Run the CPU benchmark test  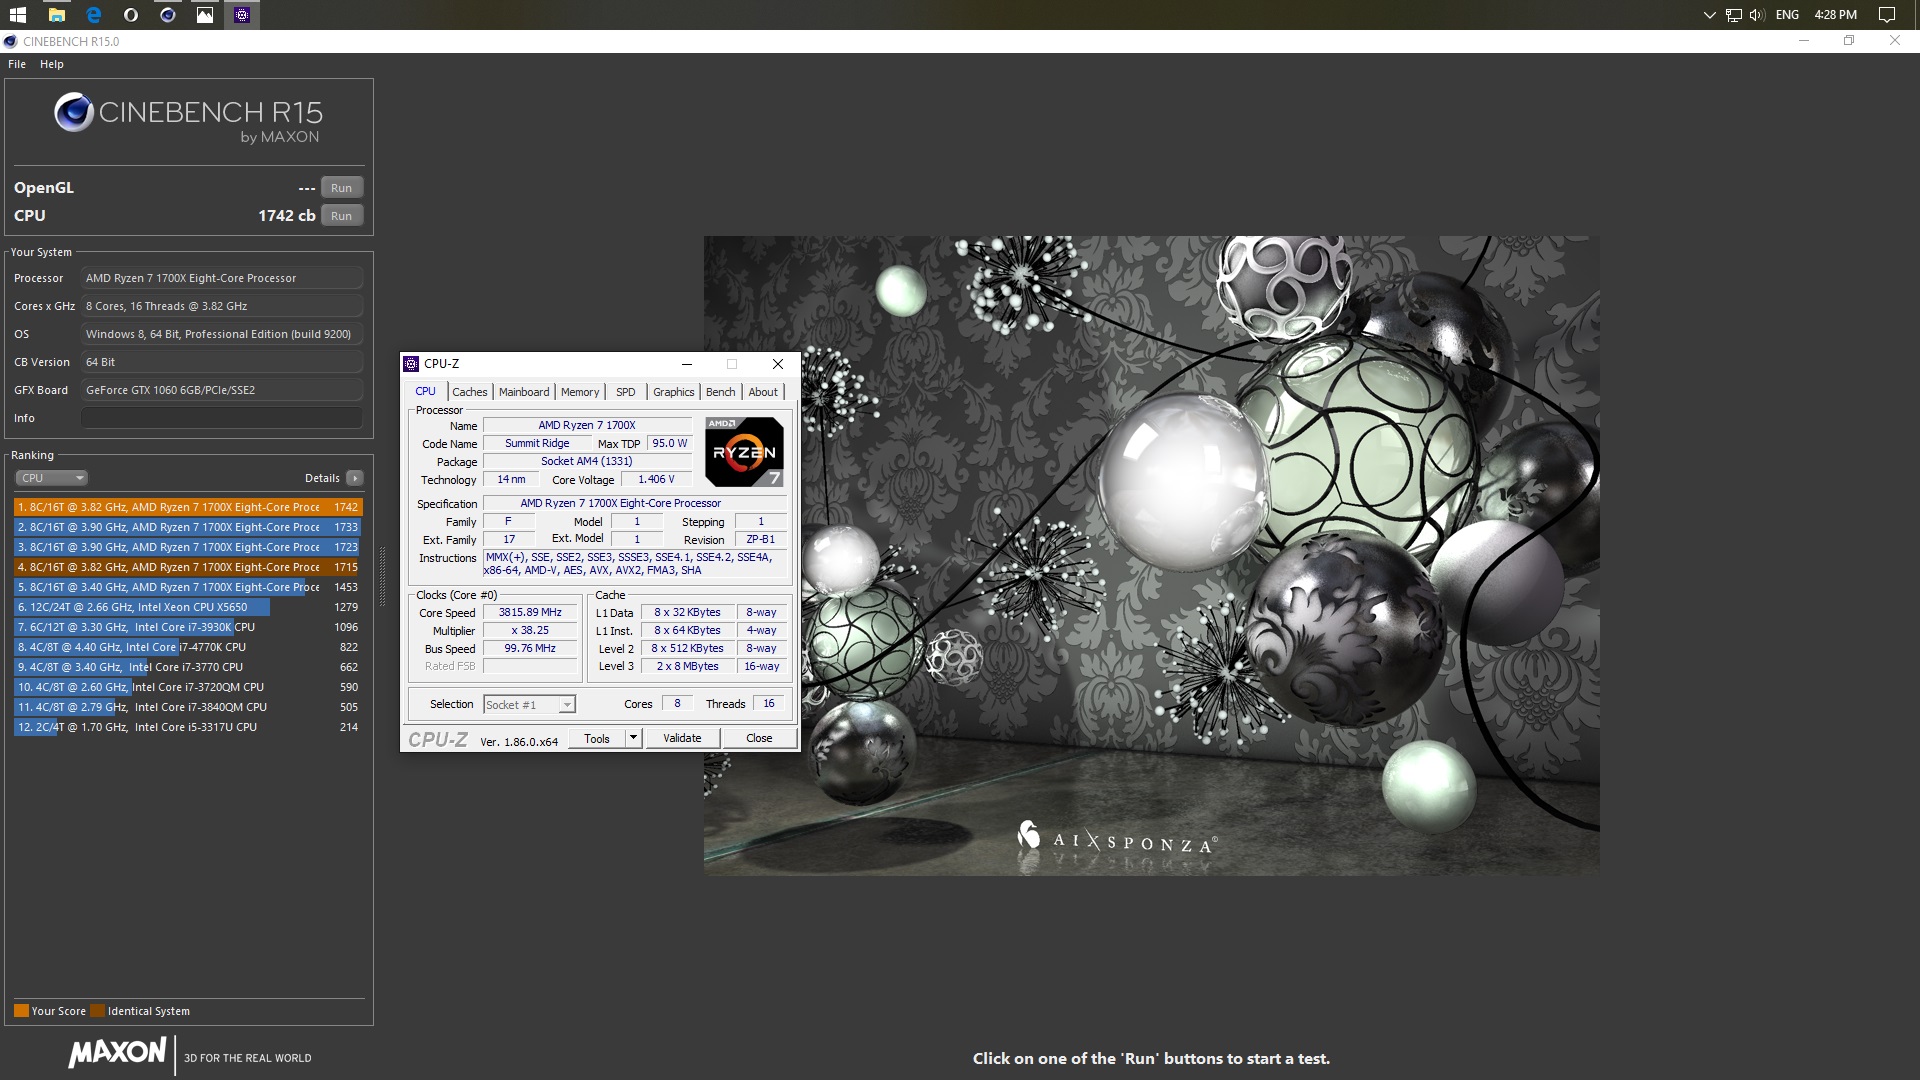[342, 216]
